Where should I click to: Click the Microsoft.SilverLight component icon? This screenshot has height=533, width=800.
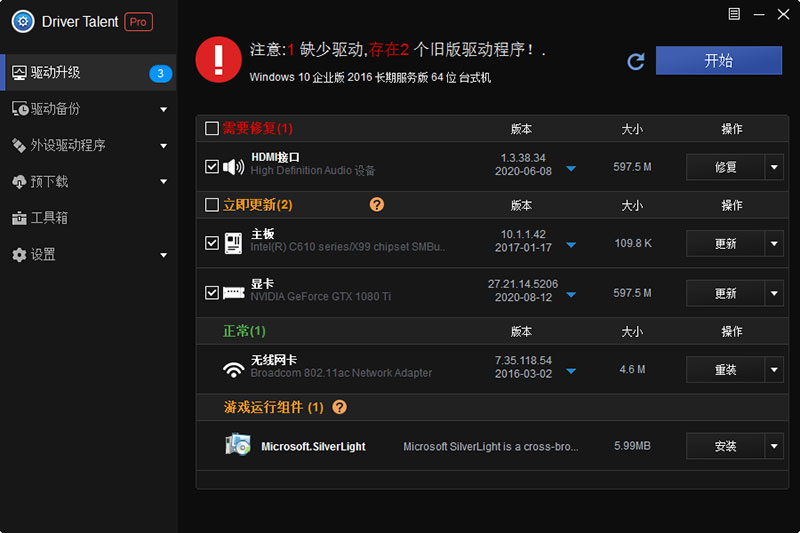[x=238, y=446]
